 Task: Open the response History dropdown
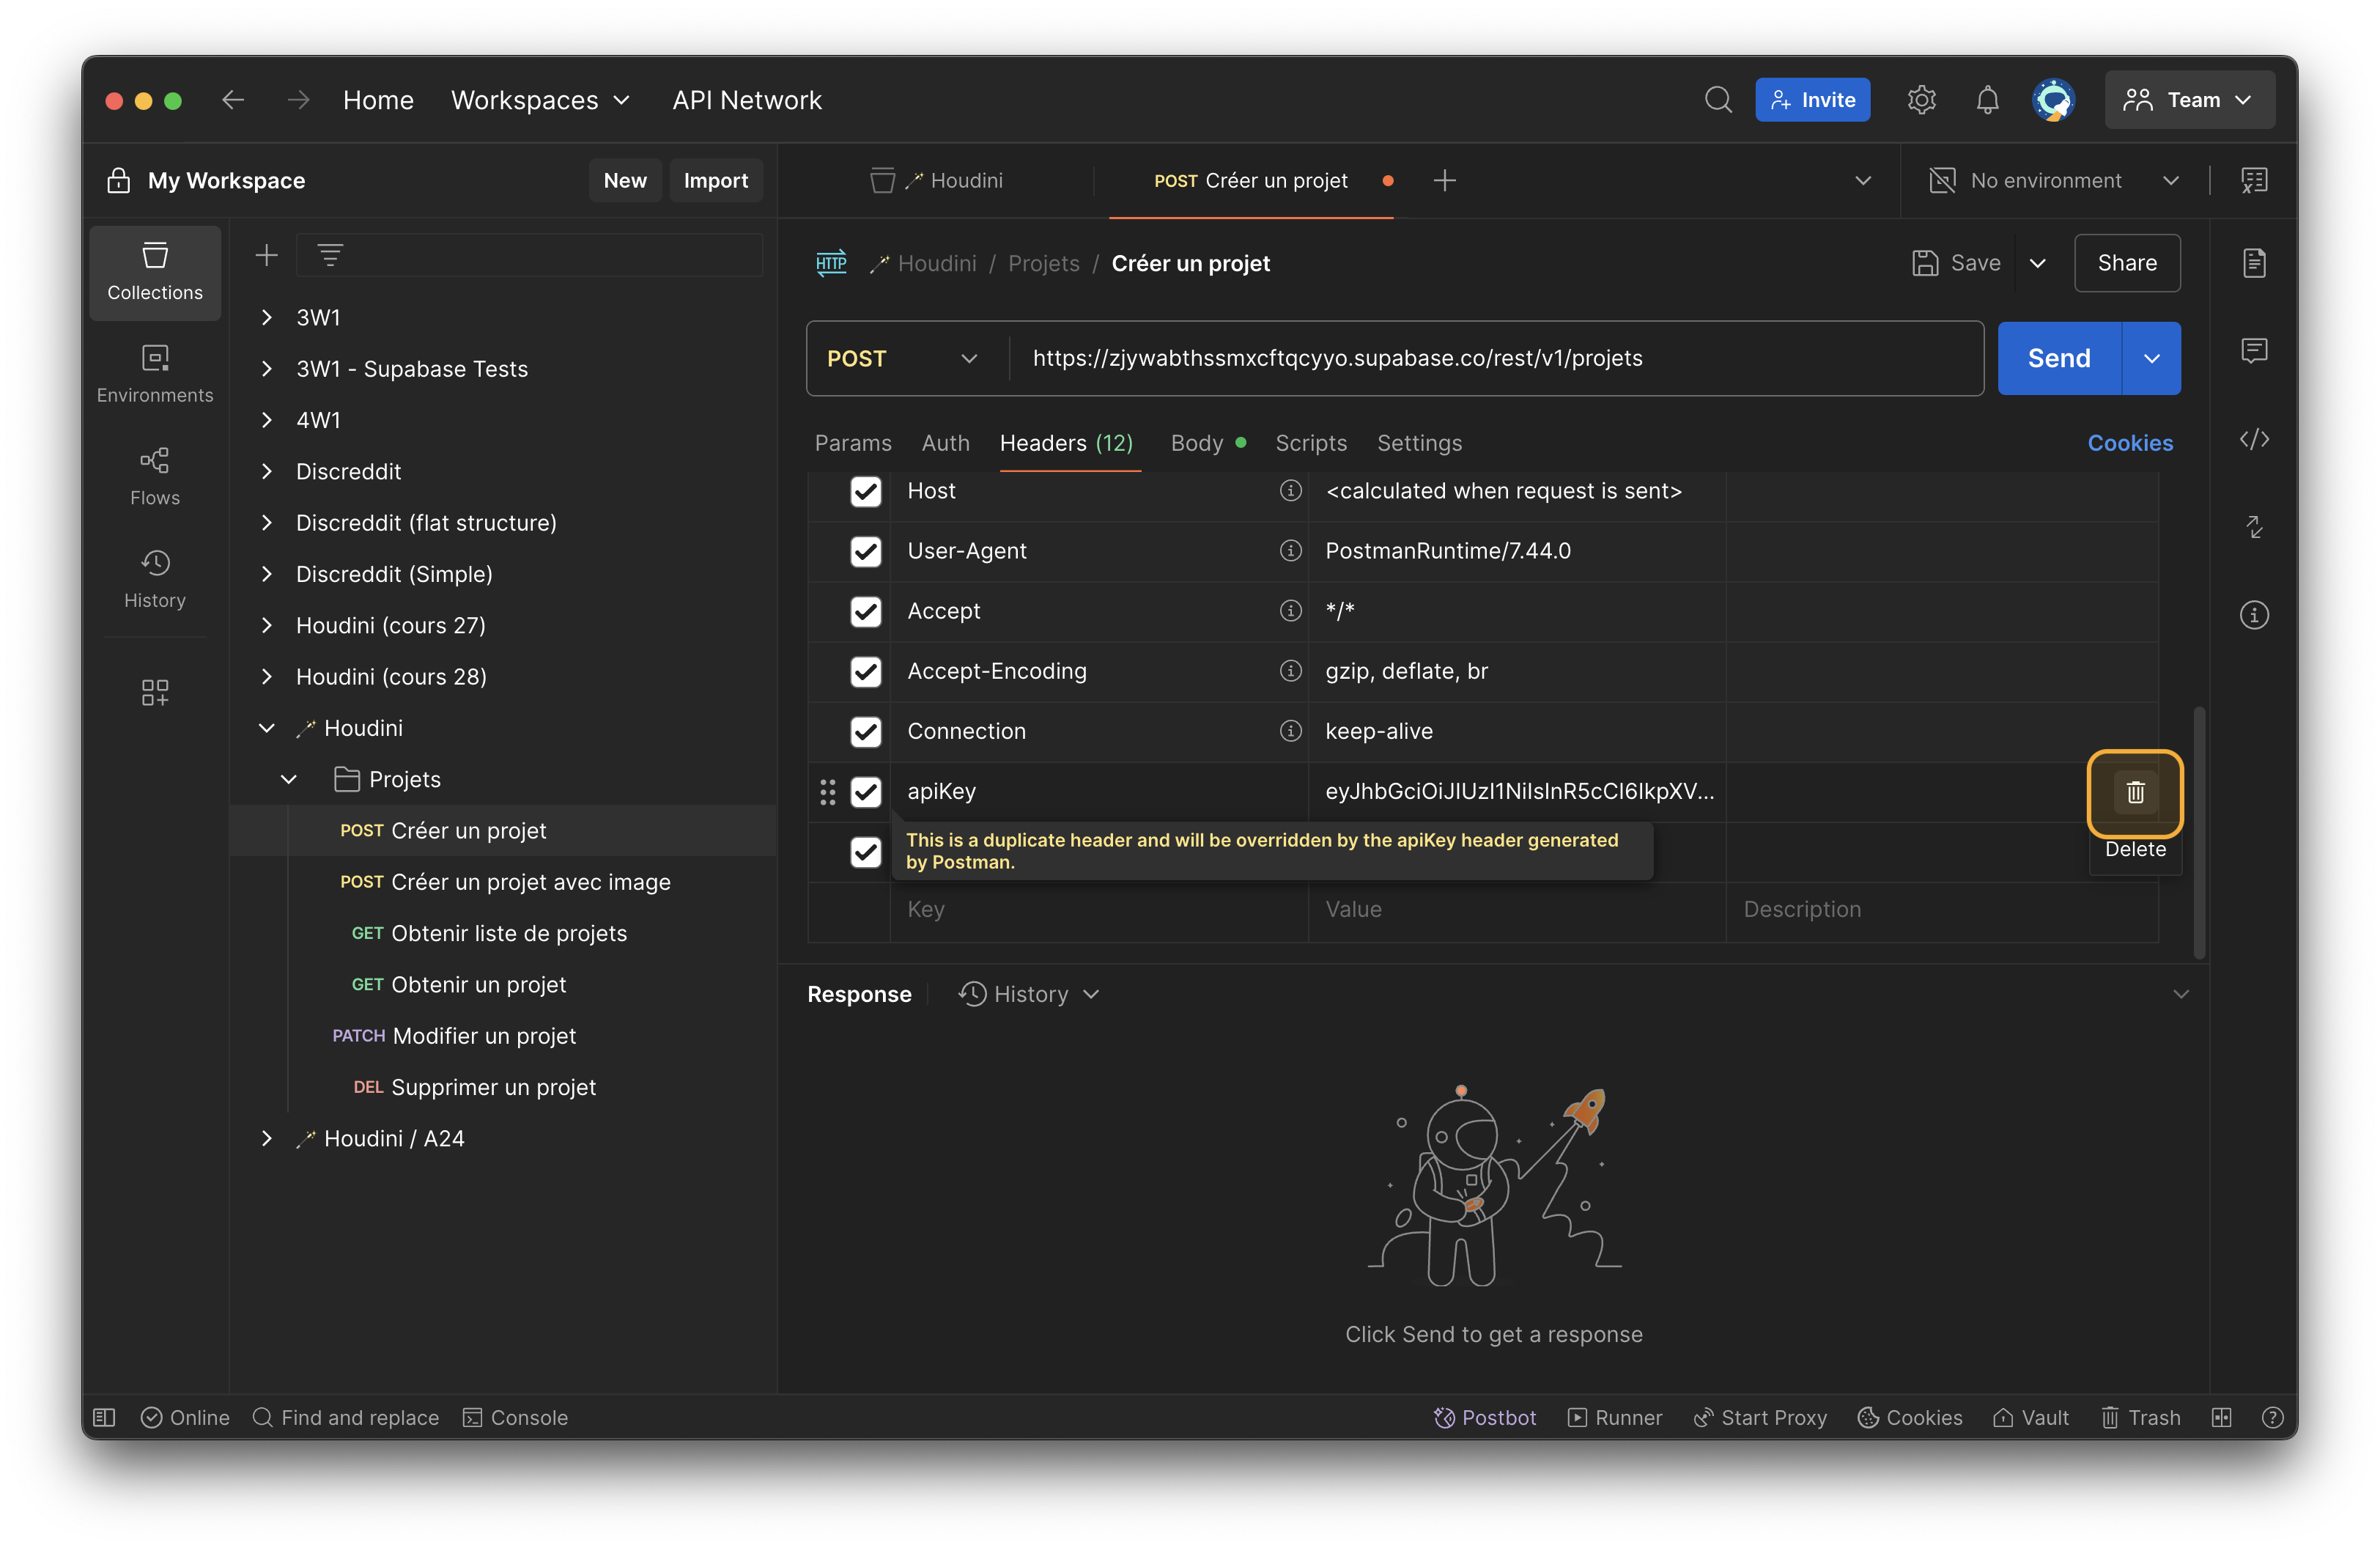1029,994
